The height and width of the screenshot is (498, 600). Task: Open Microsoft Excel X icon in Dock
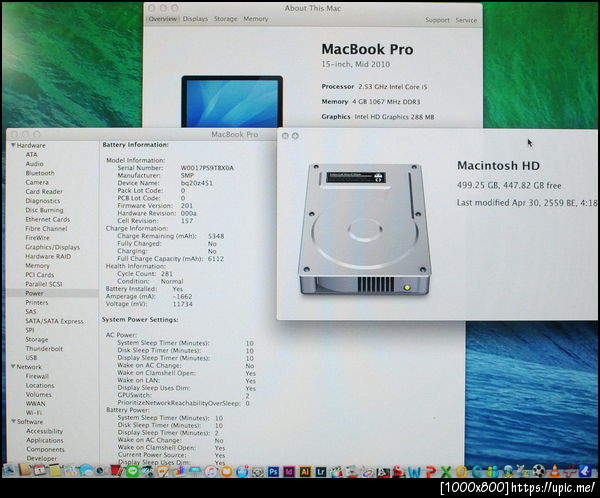[446, 472]
